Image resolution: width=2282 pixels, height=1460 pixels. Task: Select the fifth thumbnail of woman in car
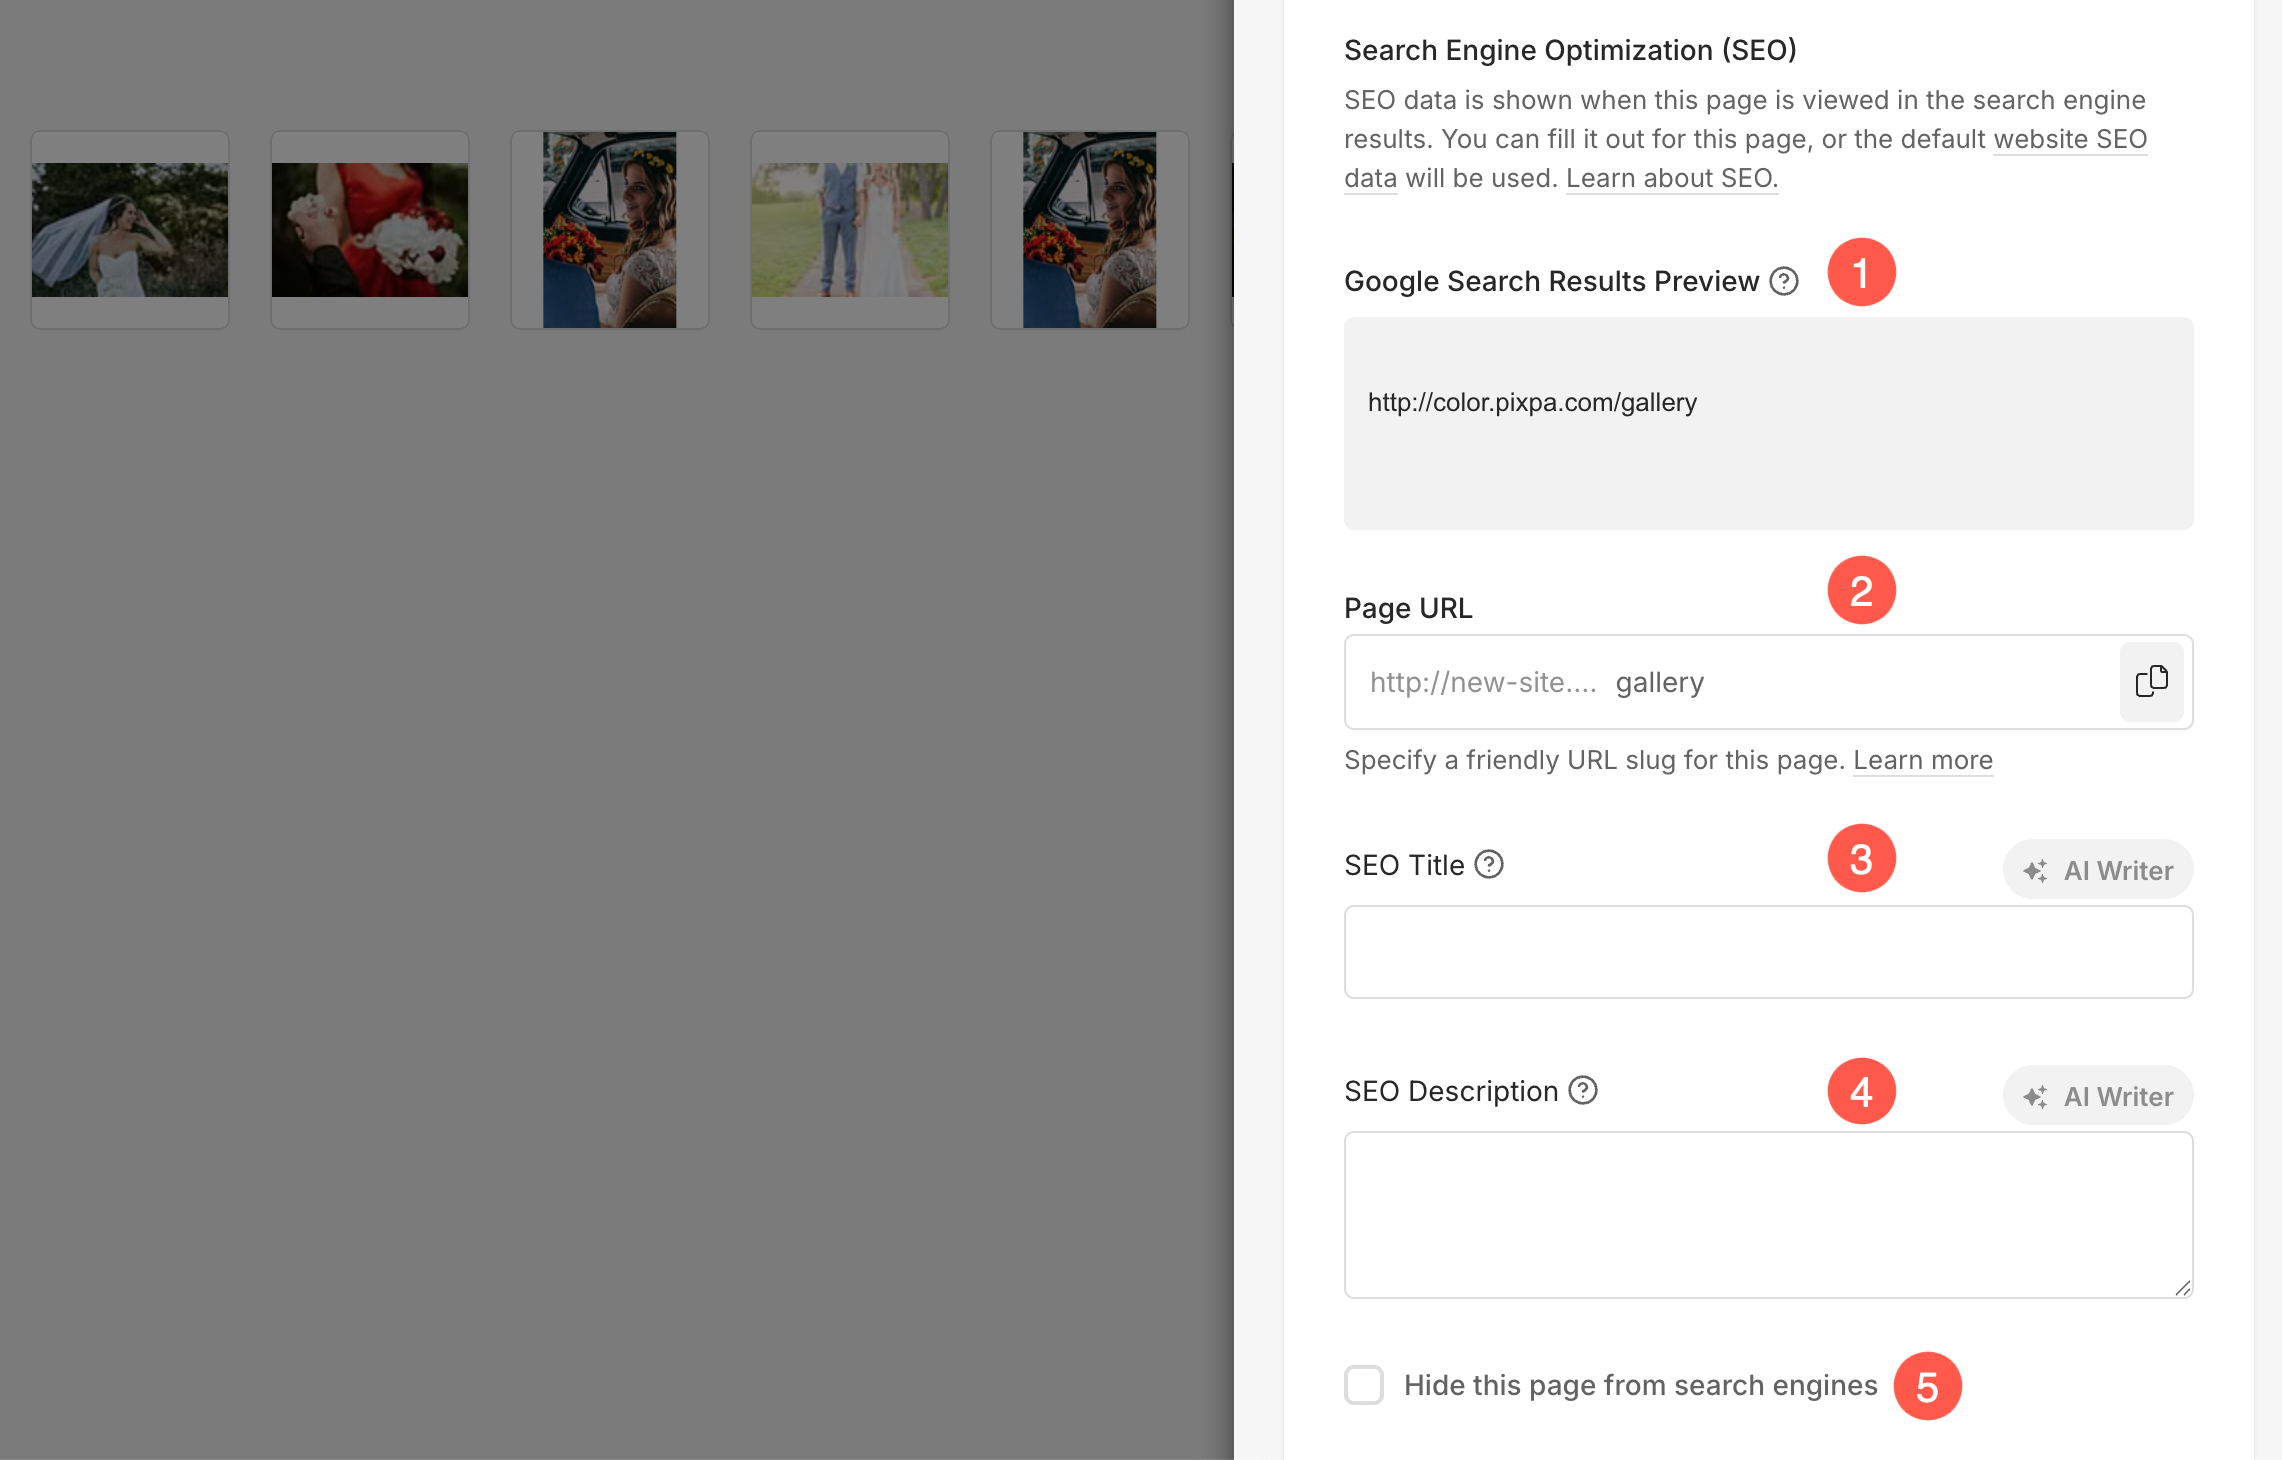click(1090, 230)
